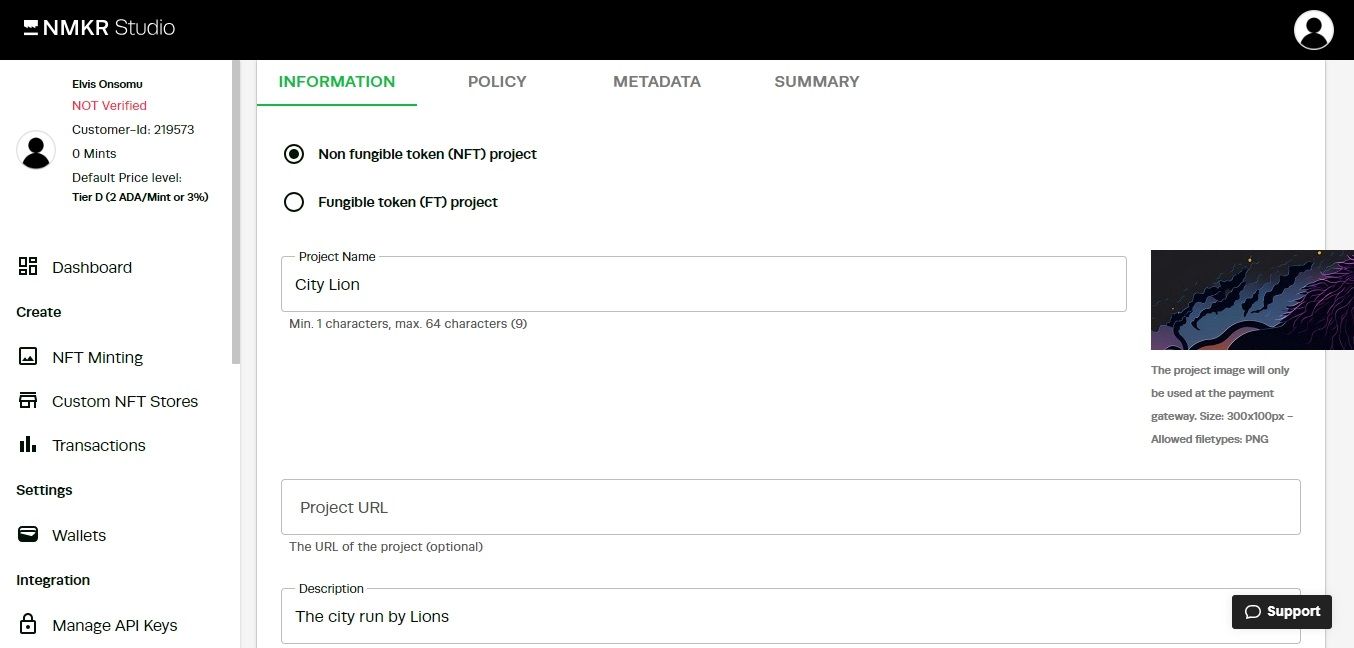View the SUMMARY tab
The height and width of the screenshot is (648, 1354).
click(x=816, y=81)
